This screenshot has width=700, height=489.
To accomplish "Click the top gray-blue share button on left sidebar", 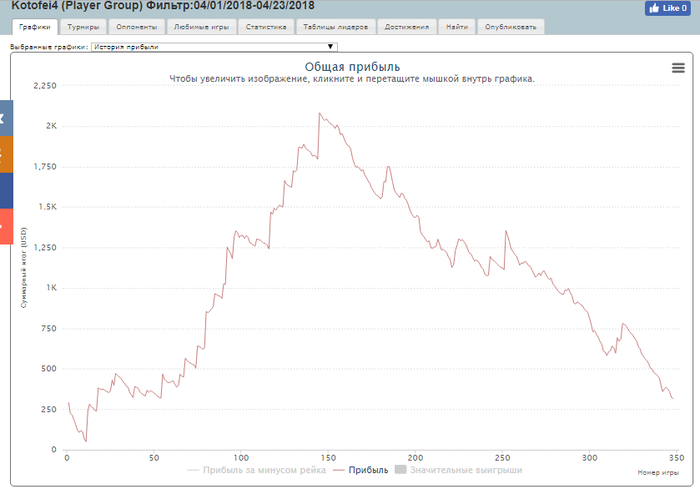I will pyautogui.click(x=6, y=118).
